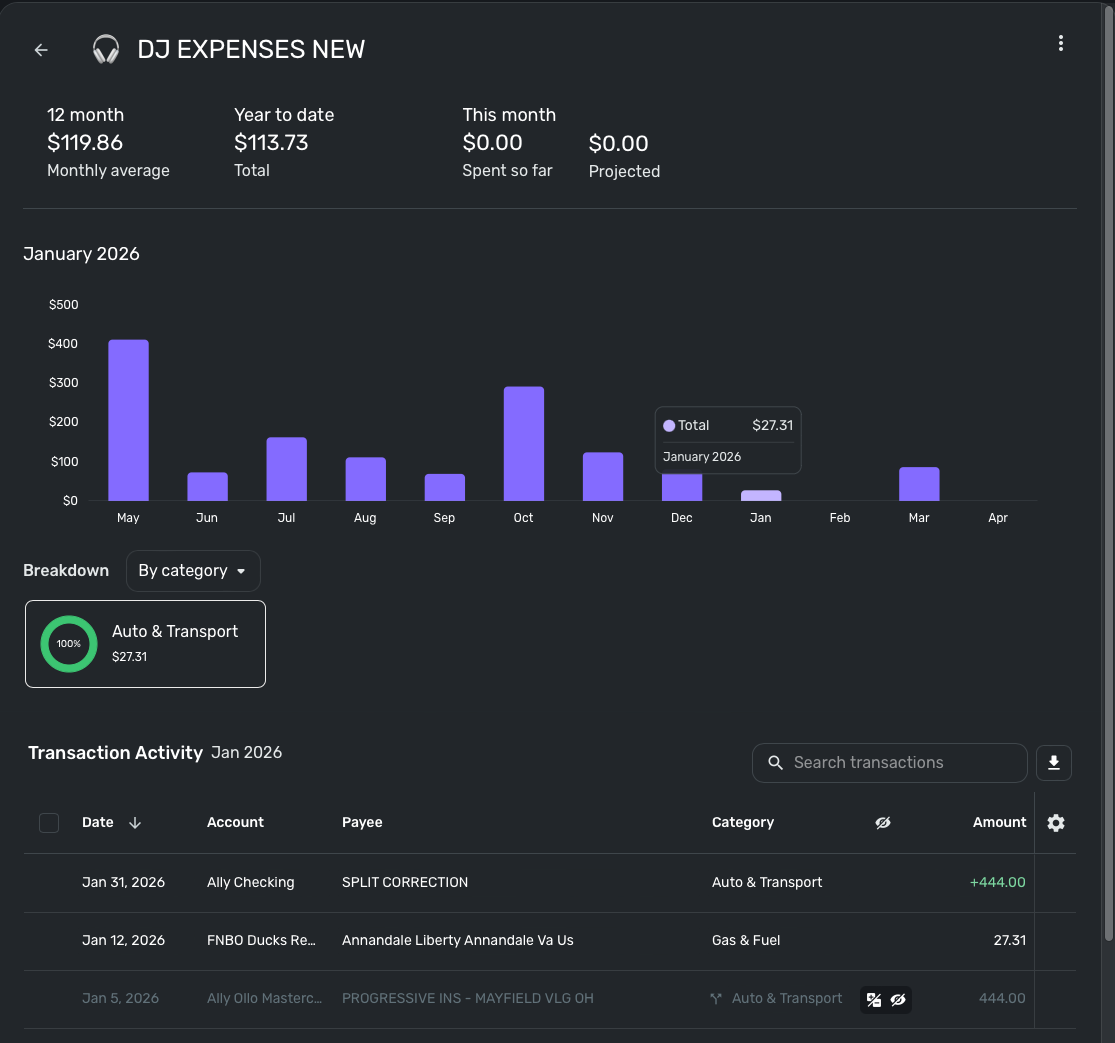Download transactions with the export icon
Viewport: 1115px width, 1043px height.
pos(1053,763)
